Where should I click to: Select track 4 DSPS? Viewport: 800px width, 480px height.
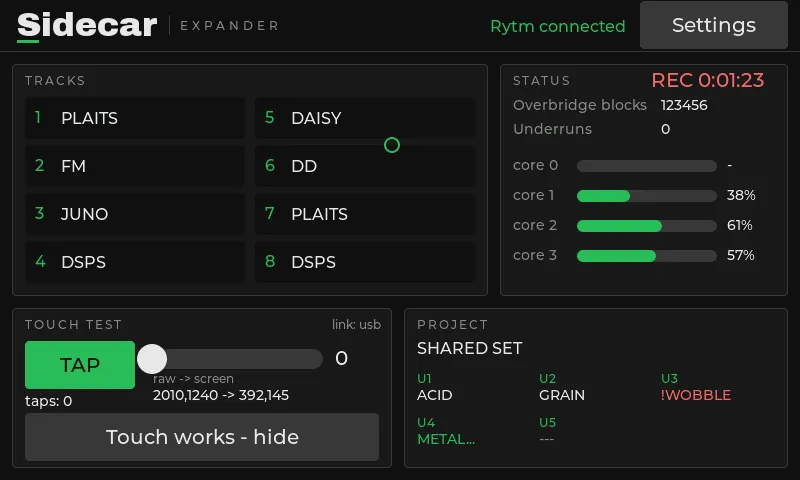click(135, 262)
